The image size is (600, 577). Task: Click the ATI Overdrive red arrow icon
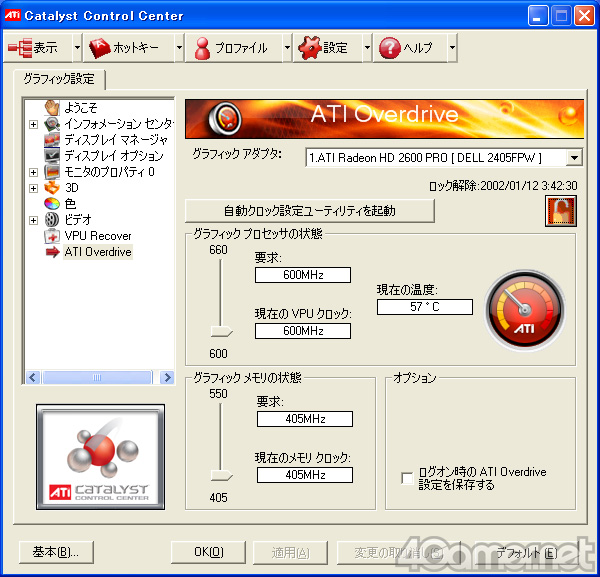tap(52, 252)
